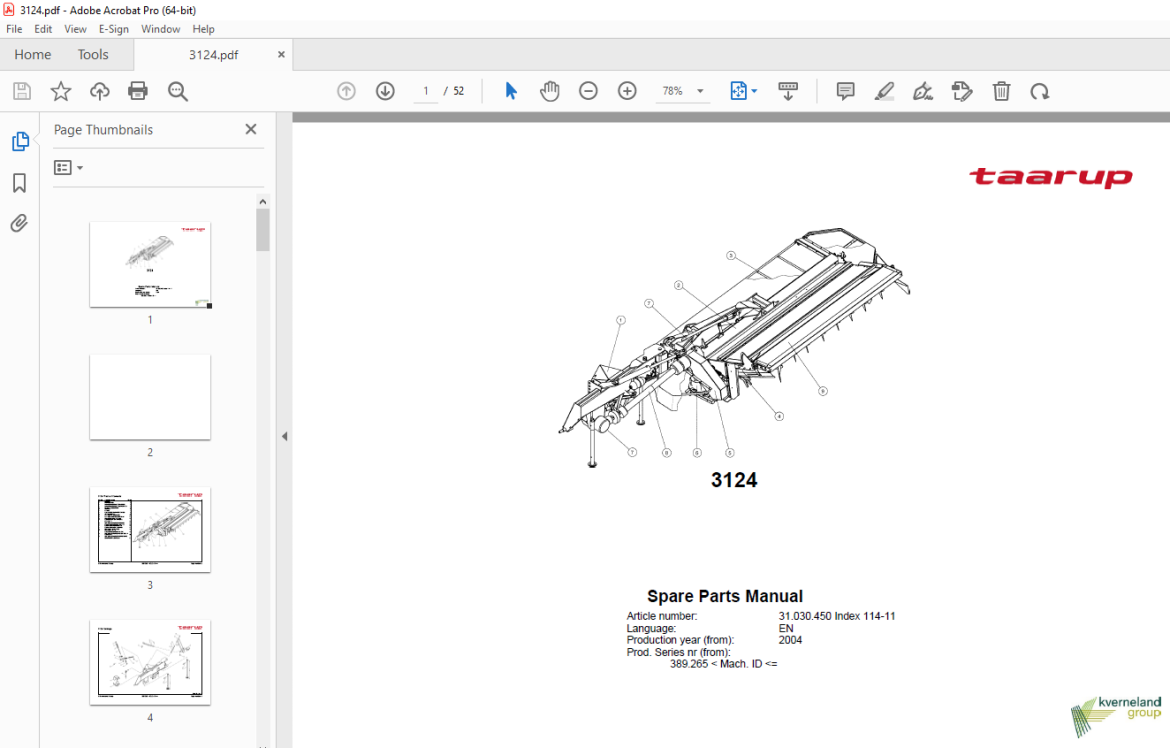Open the View menu
The image size is (1170, 748).
coord(75,29)
